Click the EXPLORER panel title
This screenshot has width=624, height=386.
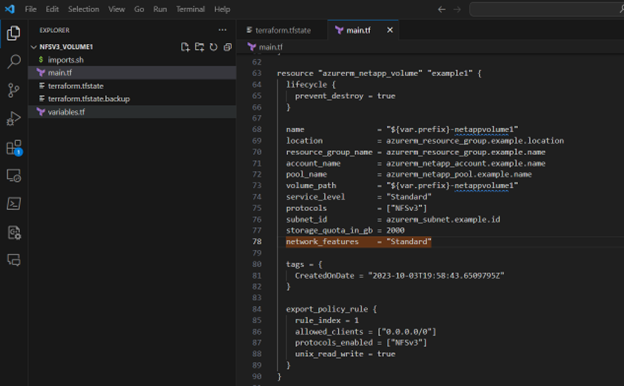point(55,30)
